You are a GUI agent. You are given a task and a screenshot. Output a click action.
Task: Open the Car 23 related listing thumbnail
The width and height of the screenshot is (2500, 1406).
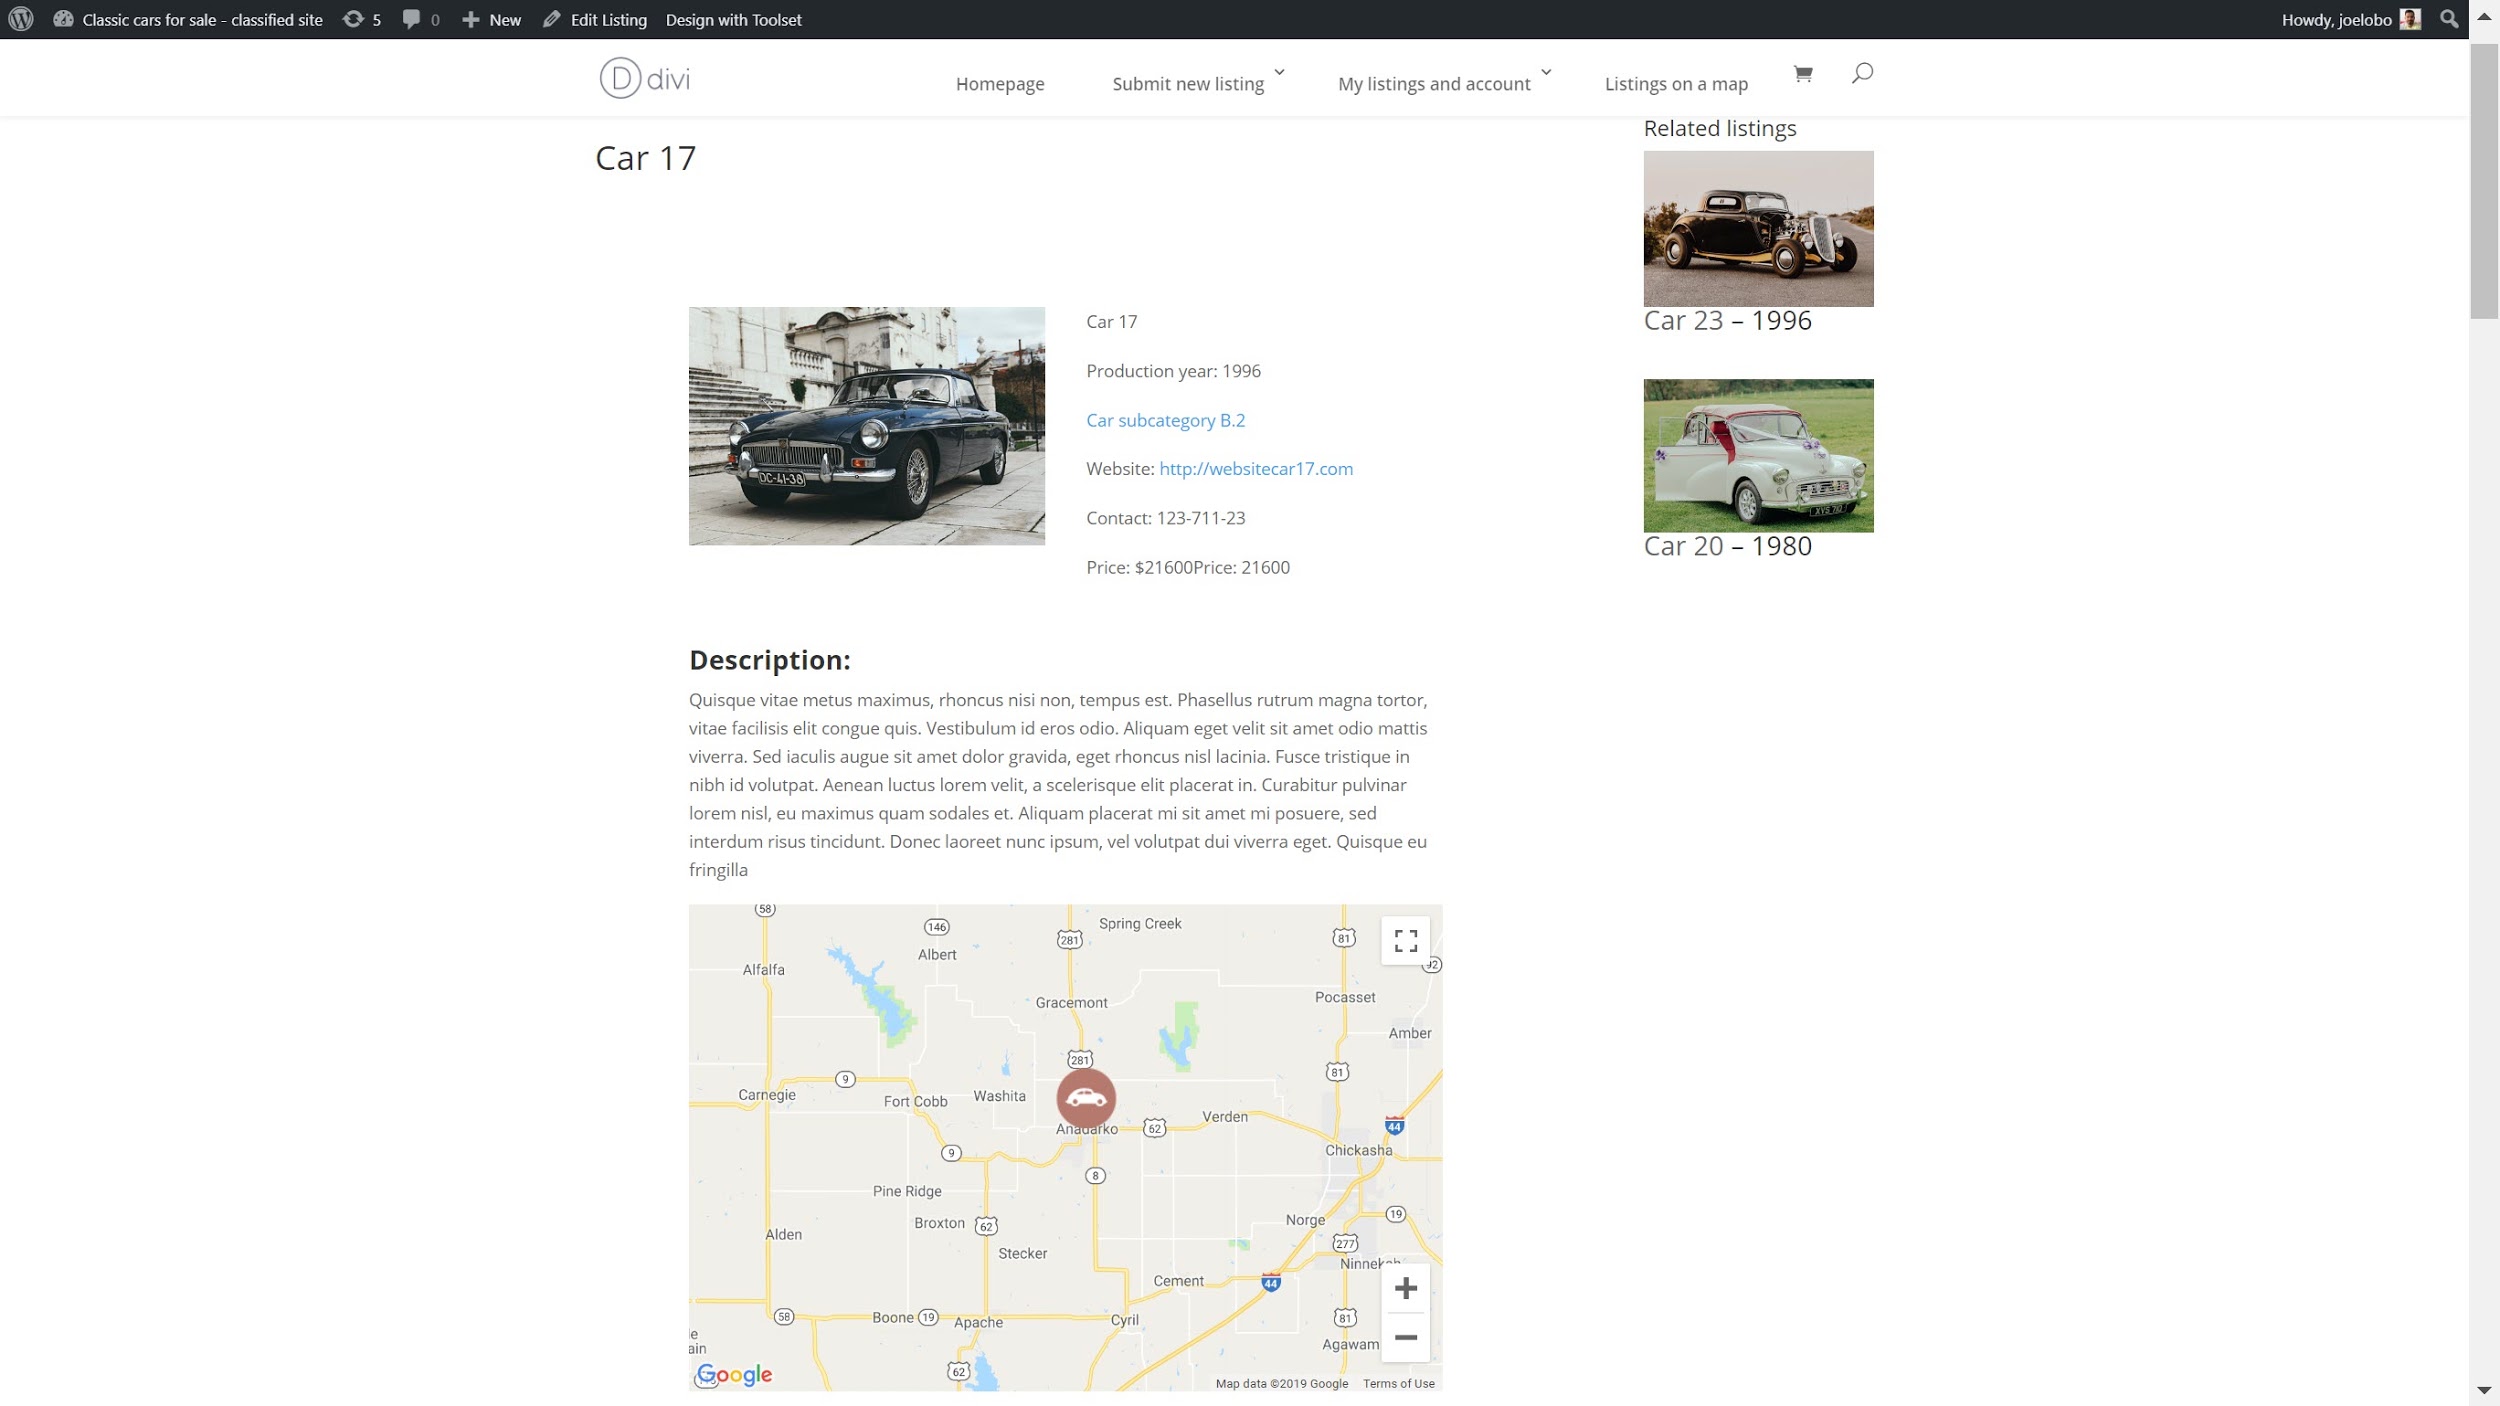(x=1758, y=228)
